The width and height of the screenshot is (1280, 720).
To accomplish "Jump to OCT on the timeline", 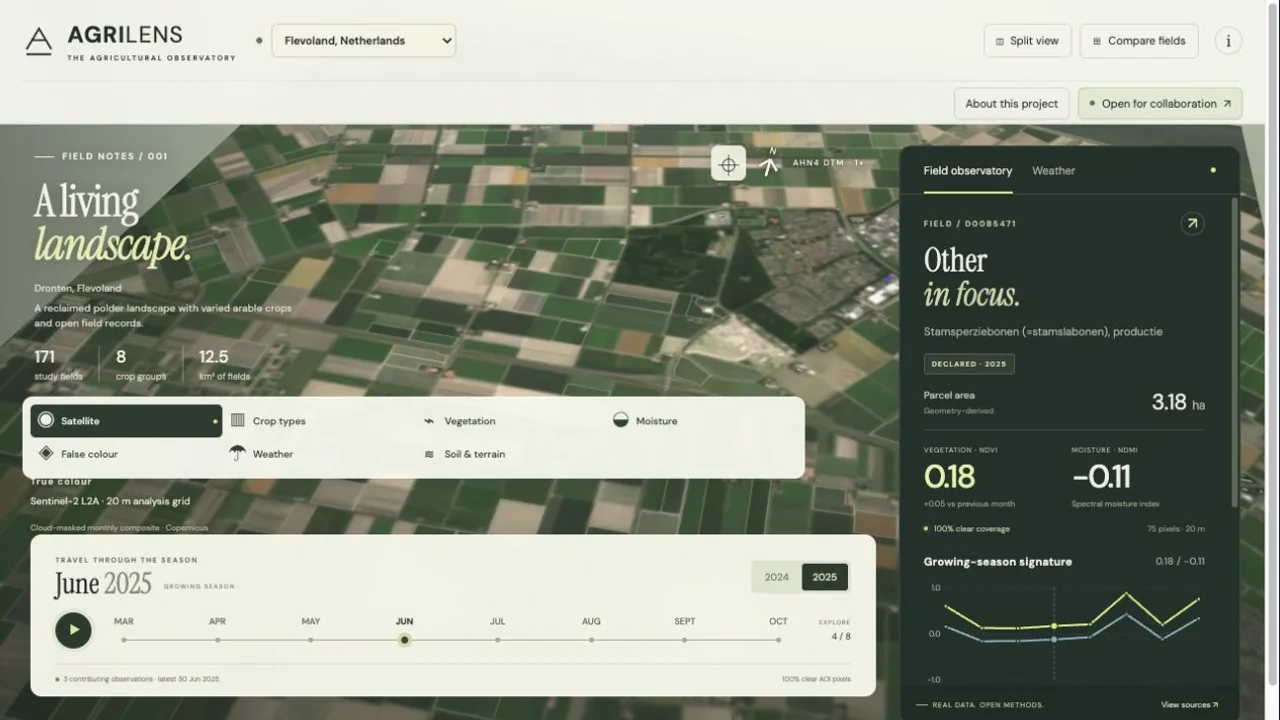I will (x=778, y=630).
